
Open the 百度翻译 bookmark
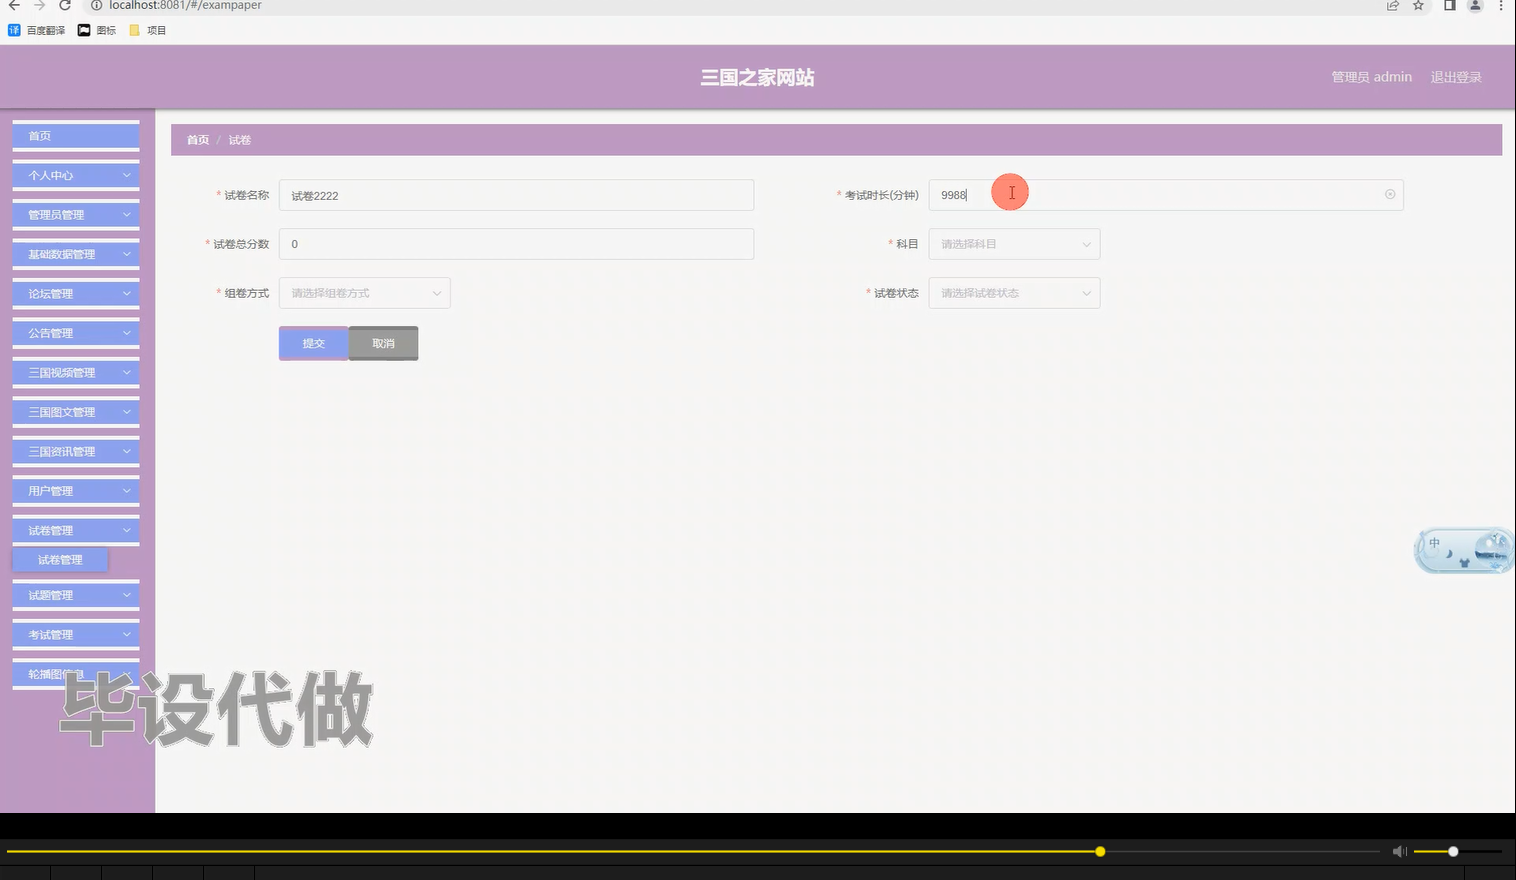click(x=36, y=29)
